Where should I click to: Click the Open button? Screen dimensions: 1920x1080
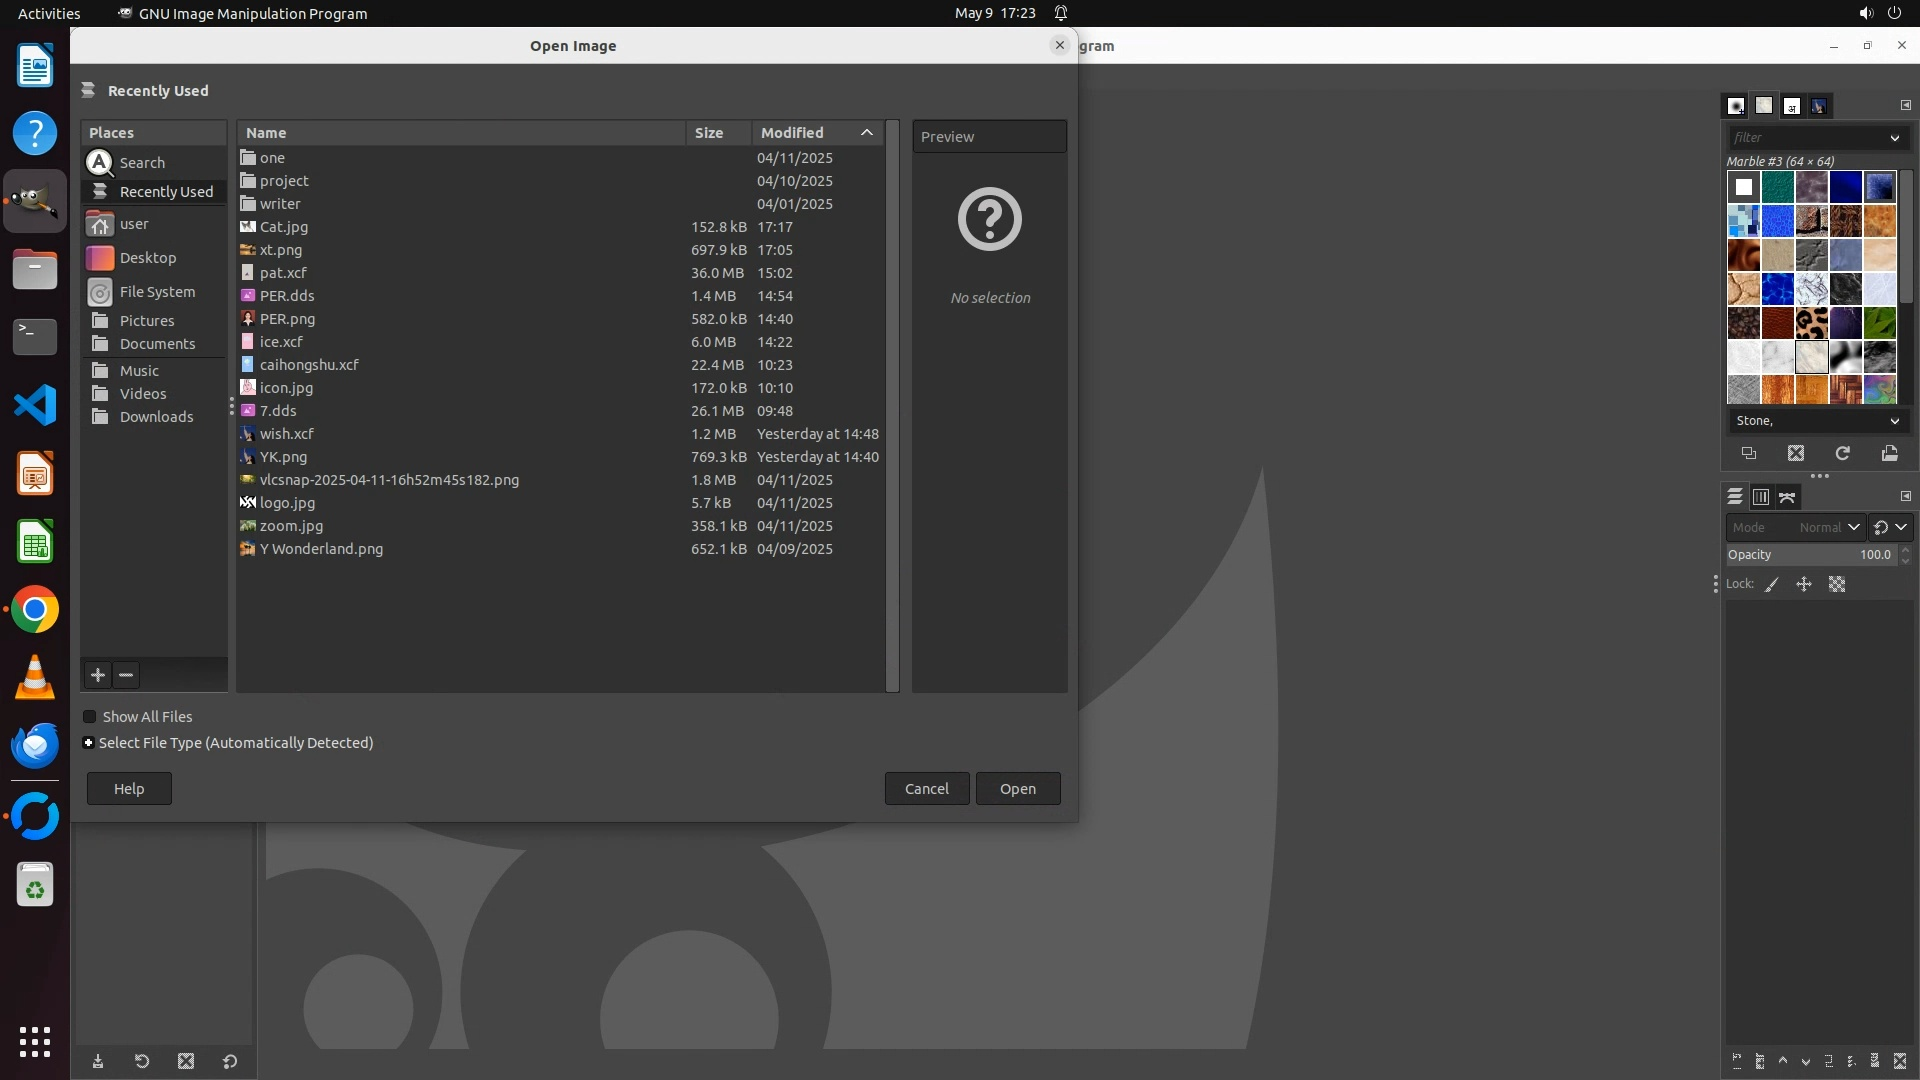click(x=1018, y=789)
